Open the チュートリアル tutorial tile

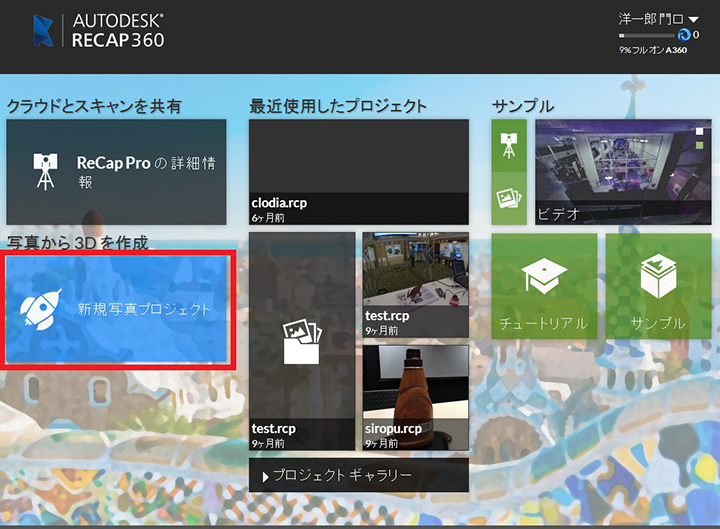click(544, 286)
